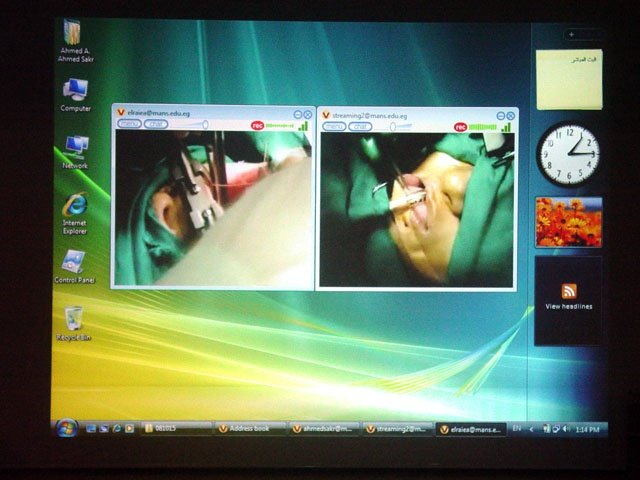Show hidden tray icons arrow

[531, 429]
